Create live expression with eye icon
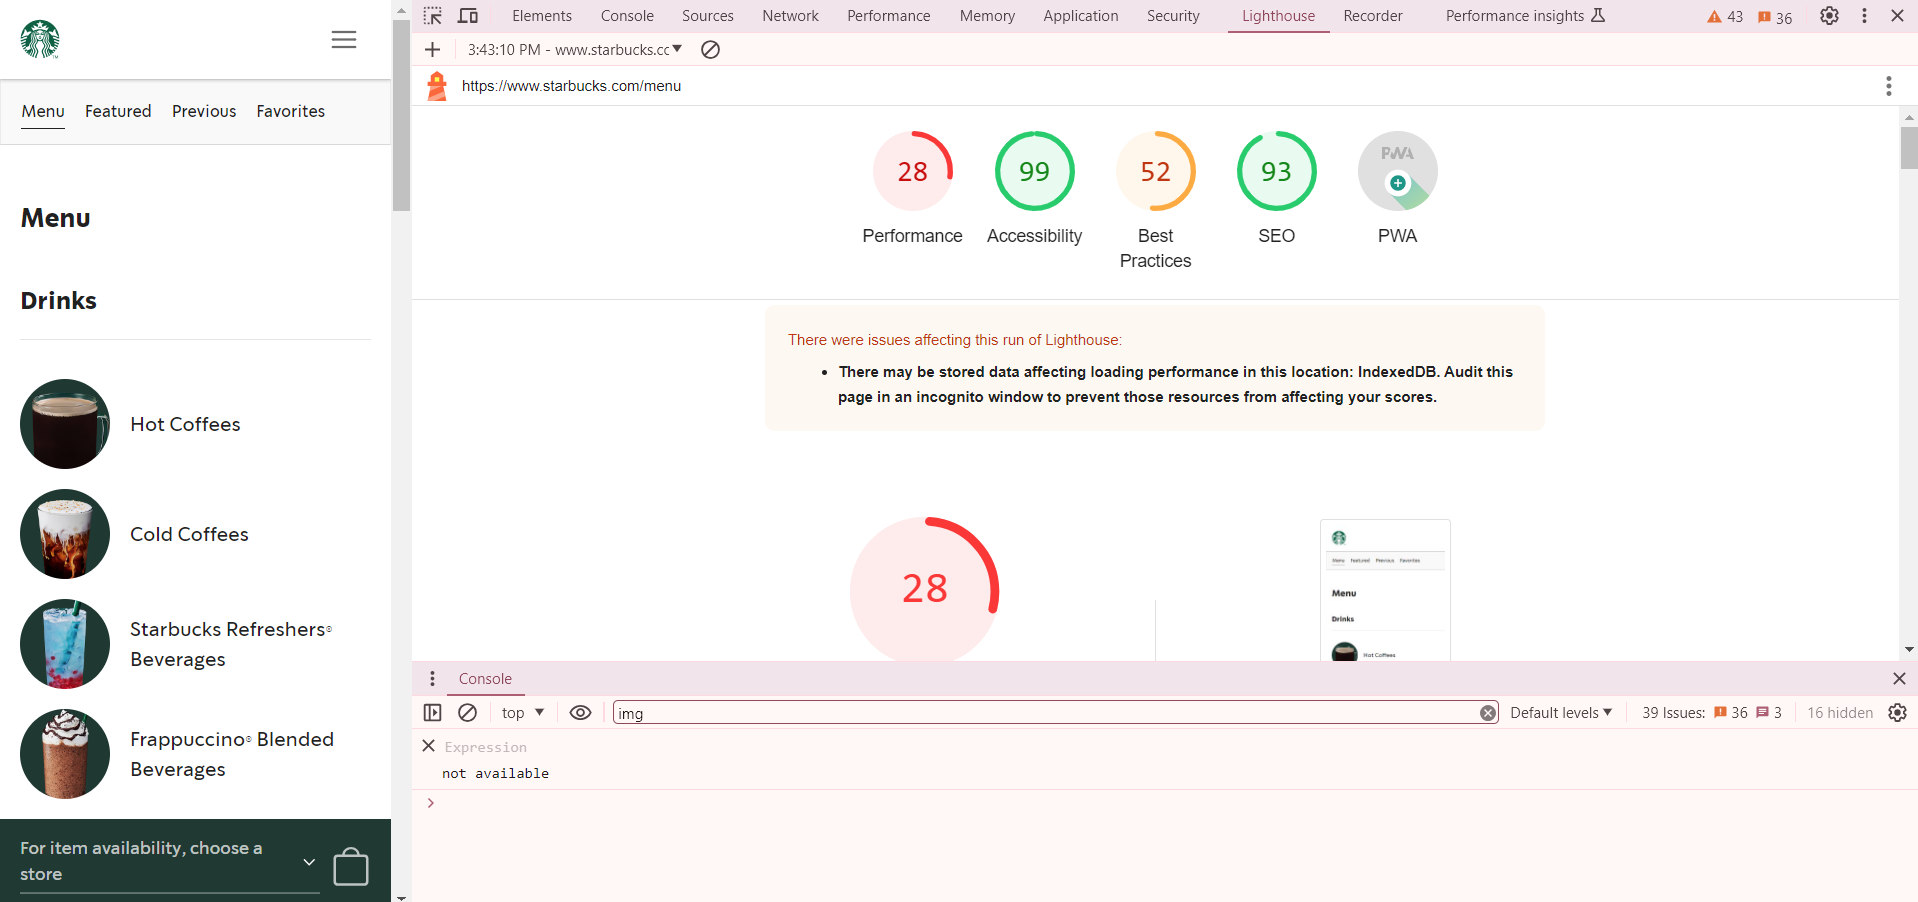 (580, 713)
